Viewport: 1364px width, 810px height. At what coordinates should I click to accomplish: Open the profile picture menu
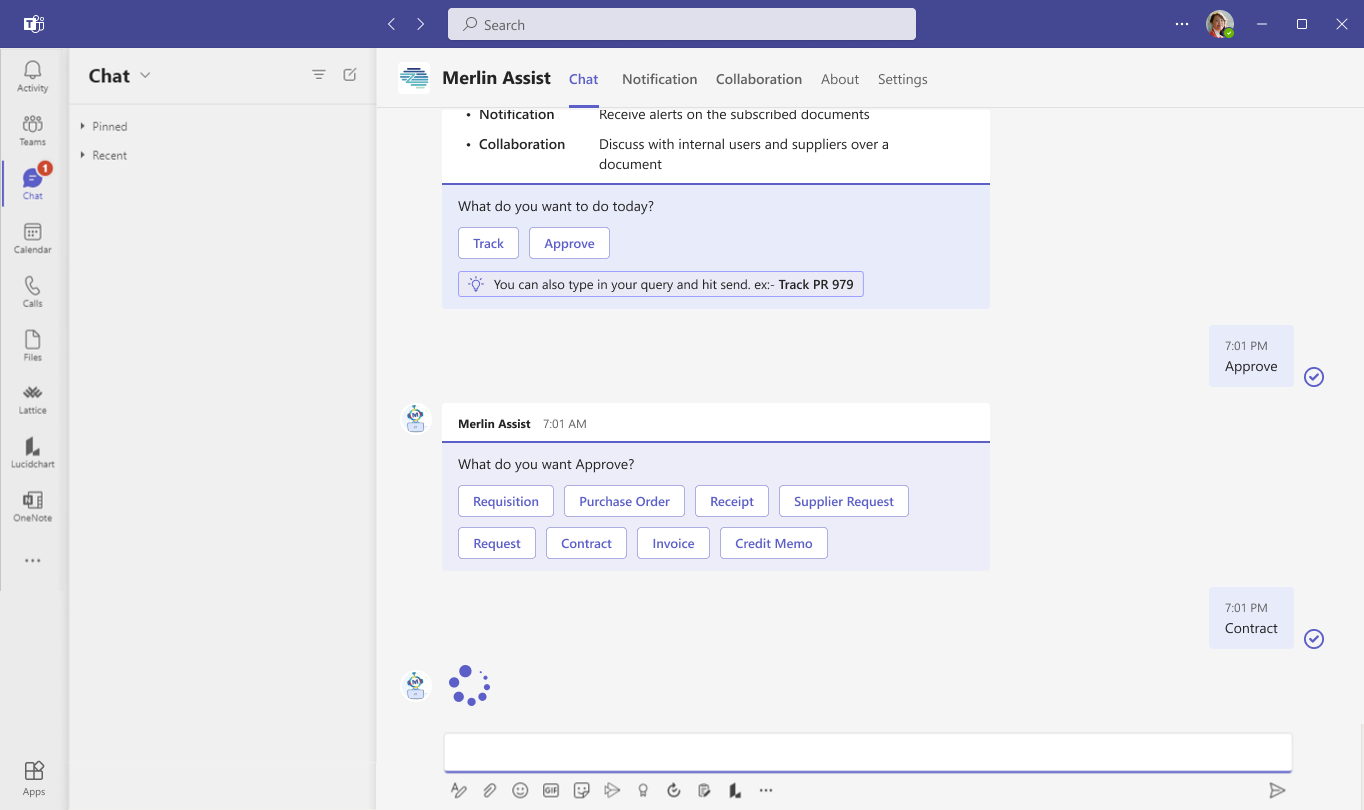(x=1219, y=24)
